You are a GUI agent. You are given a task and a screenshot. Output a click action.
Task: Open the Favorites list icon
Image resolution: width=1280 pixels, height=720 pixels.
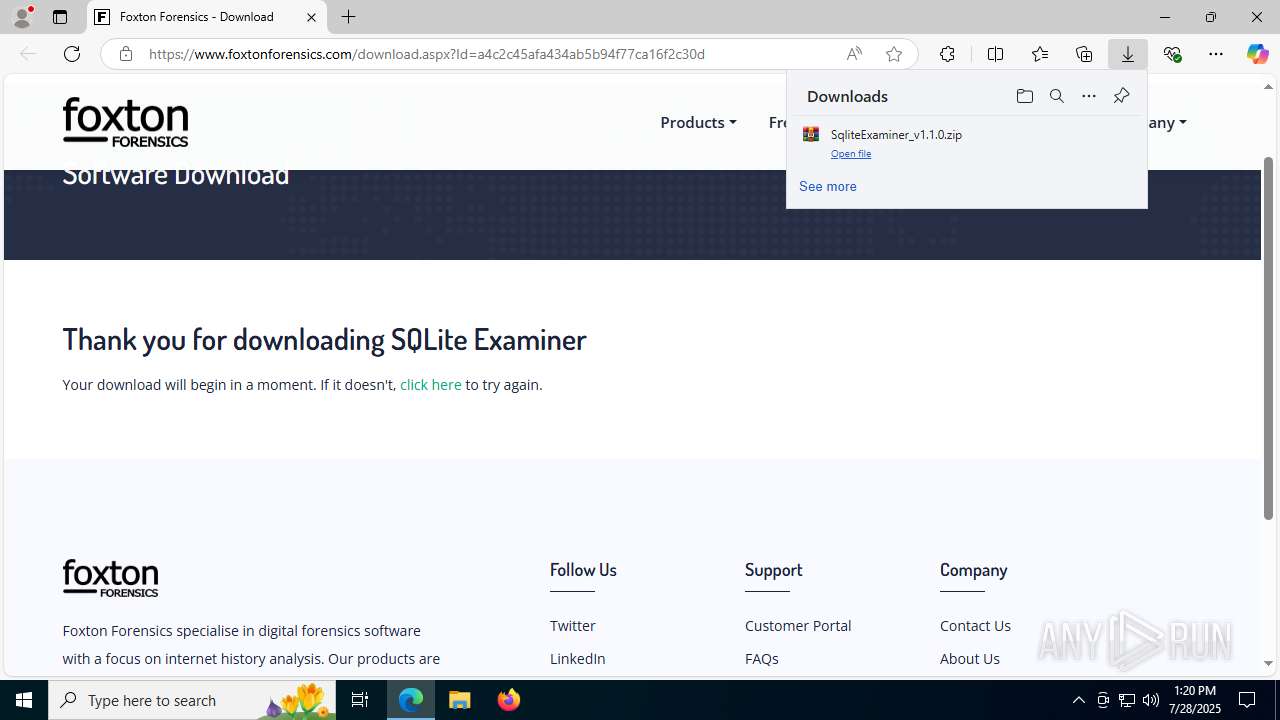click(1040, 54)
